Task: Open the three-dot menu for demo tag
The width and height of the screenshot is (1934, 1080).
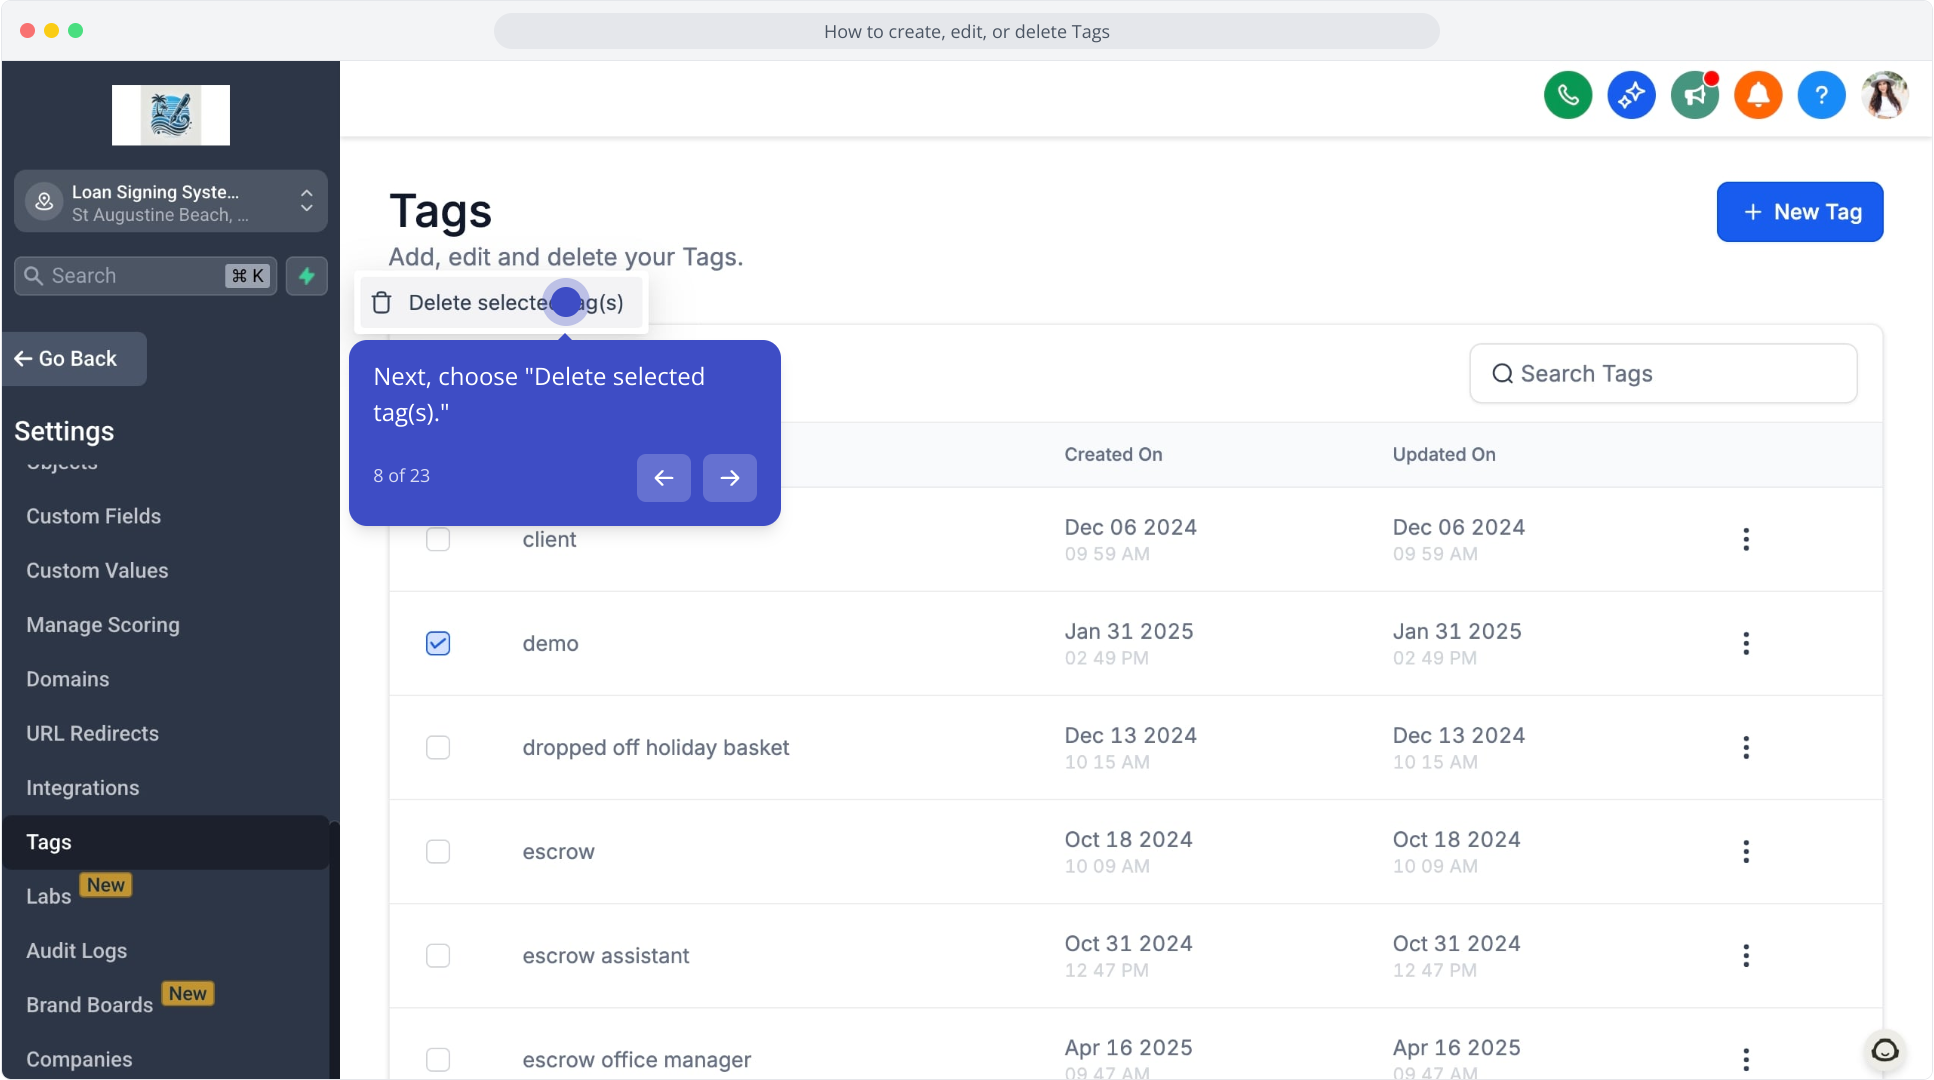Action: (1746, 643)
